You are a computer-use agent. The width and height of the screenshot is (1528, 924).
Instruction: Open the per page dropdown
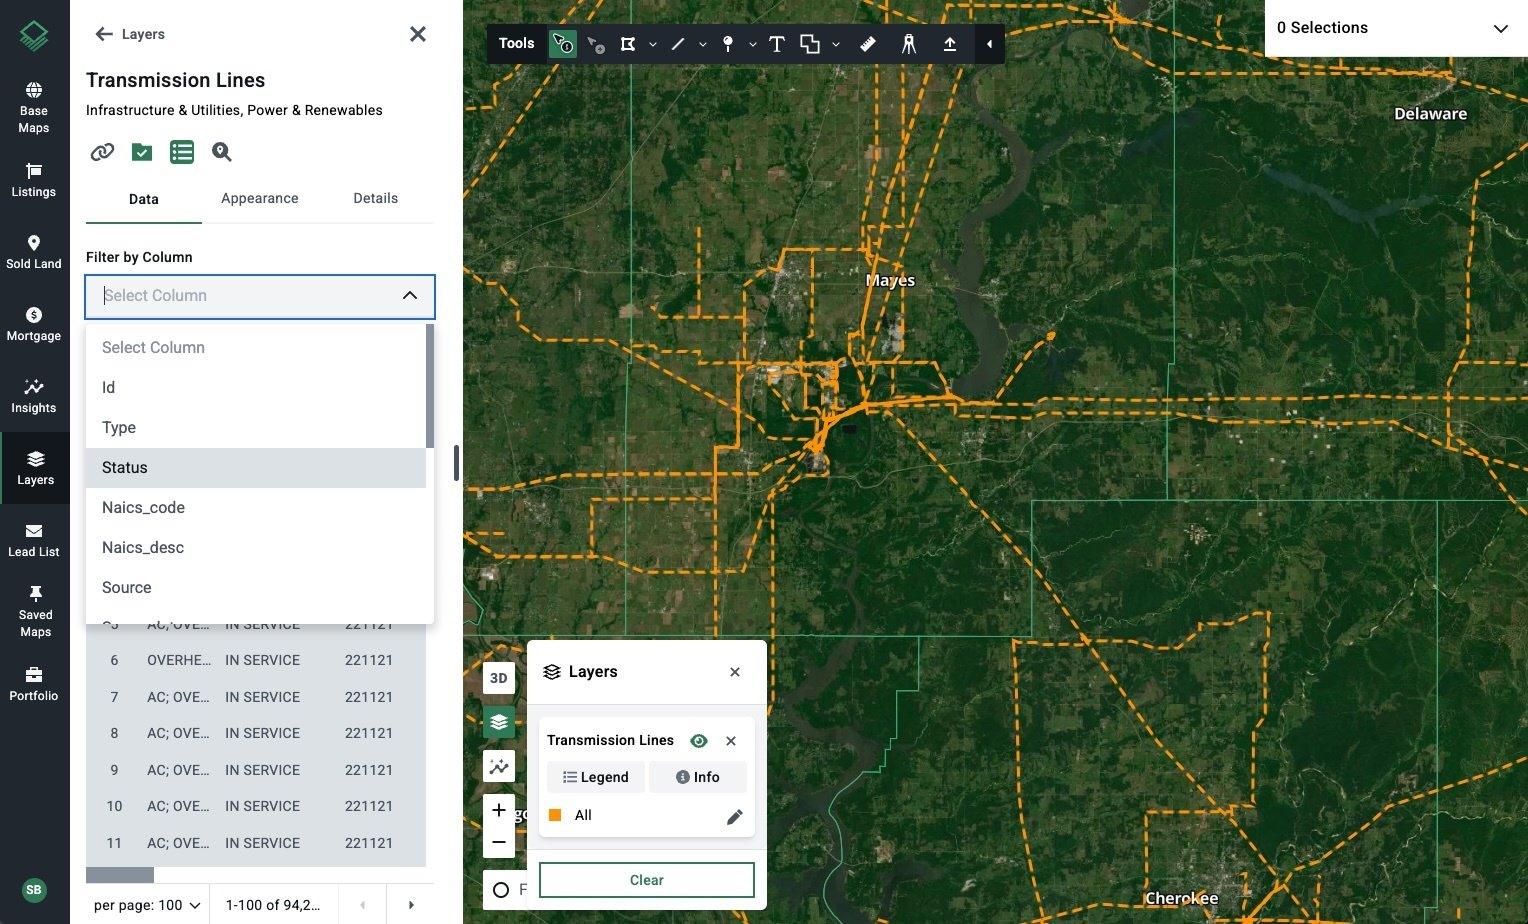point(146,905)
